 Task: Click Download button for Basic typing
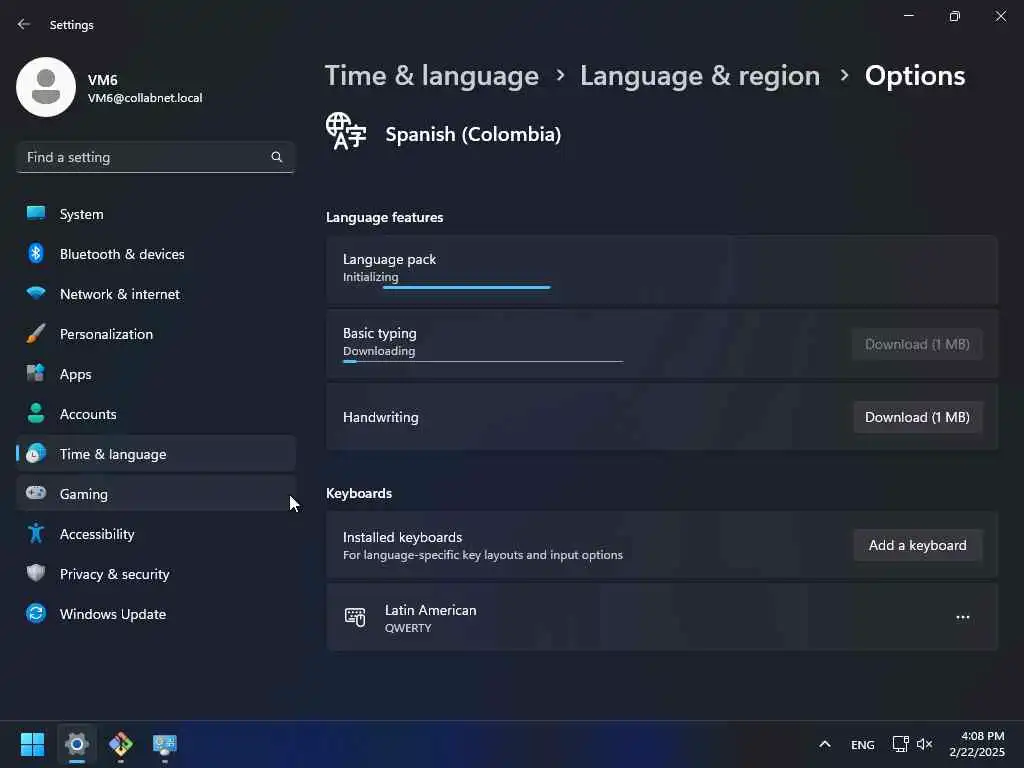point(918,344)
